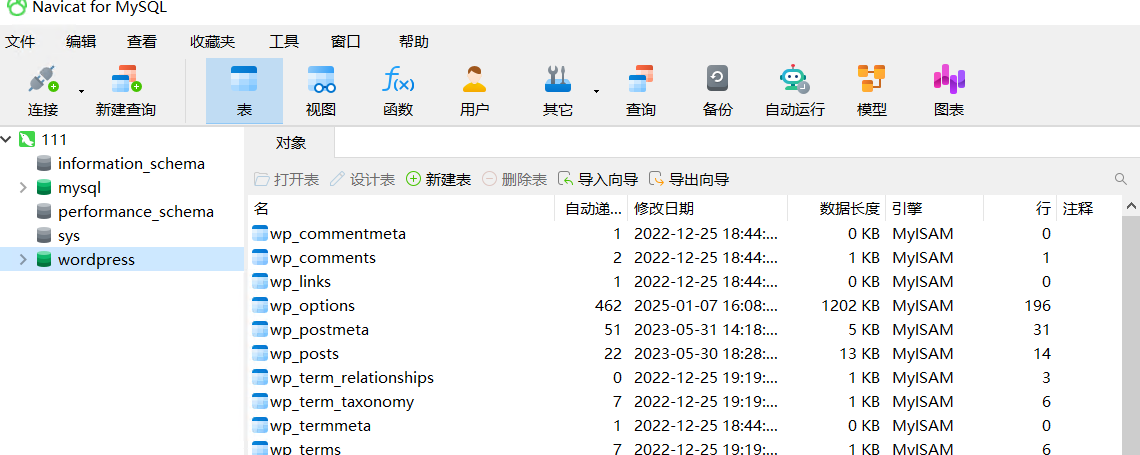Click the scroll-up arrow of the table list scrollbar
The image size is (1140, 455).
pyautogui.click(x=1131, y=208)
